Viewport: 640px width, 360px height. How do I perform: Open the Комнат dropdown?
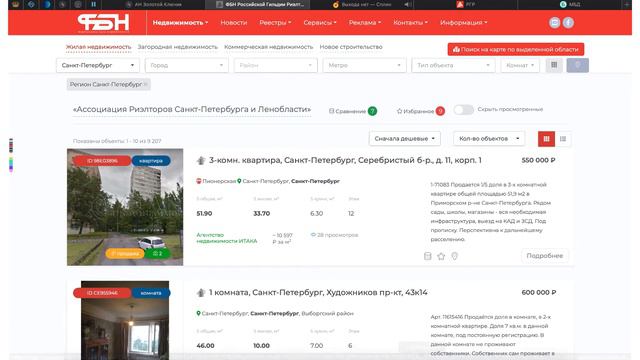coord(520,65)
